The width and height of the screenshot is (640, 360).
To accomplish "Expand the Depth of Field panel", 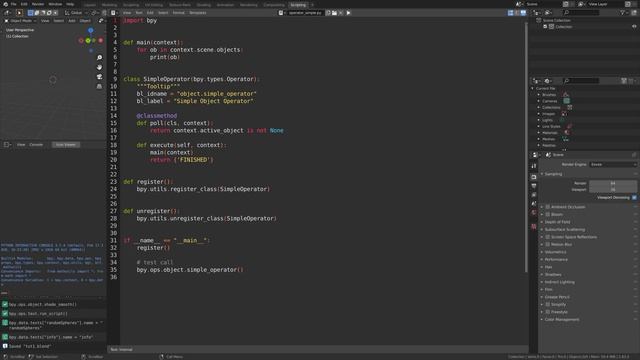I will tap(557, 222).
